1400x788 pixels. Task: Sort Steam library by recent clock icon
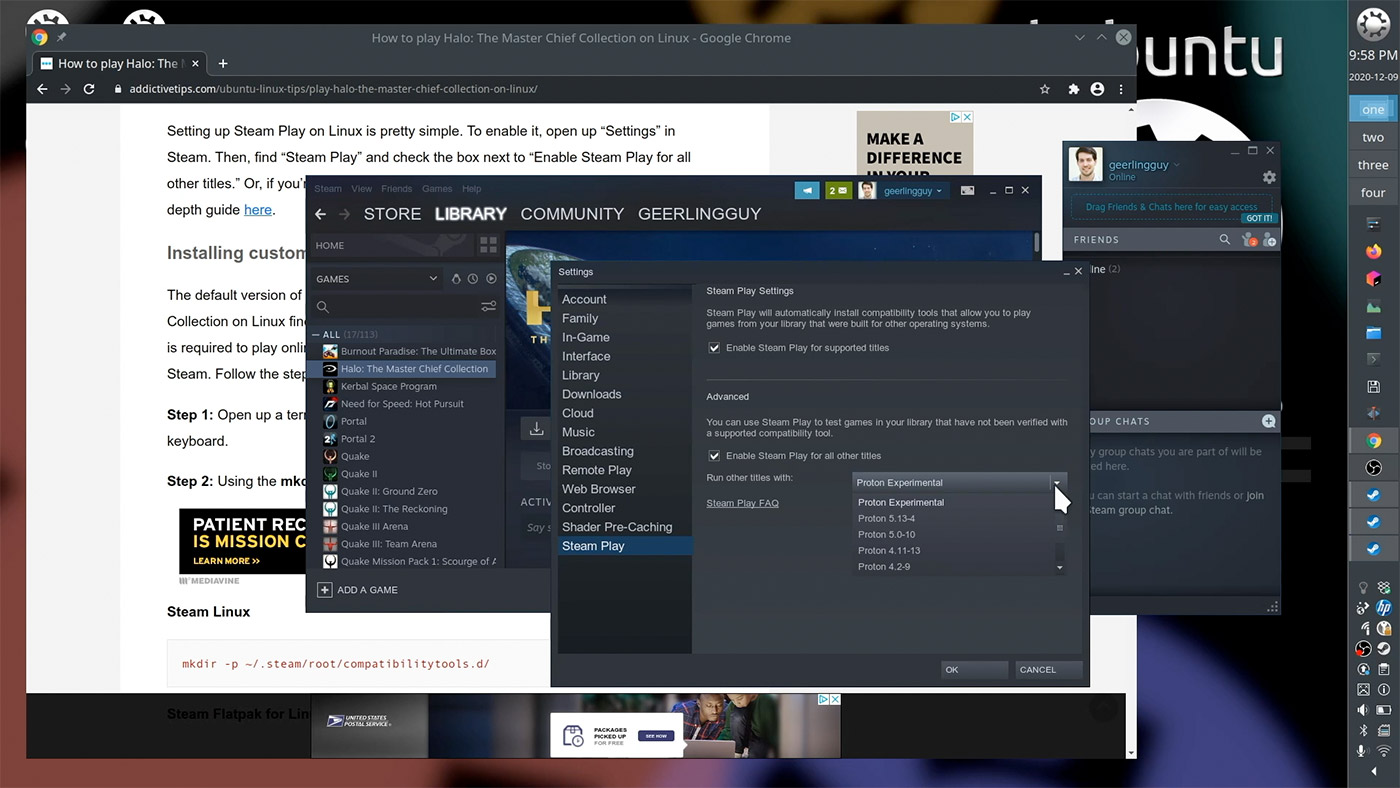click(473, 279)
